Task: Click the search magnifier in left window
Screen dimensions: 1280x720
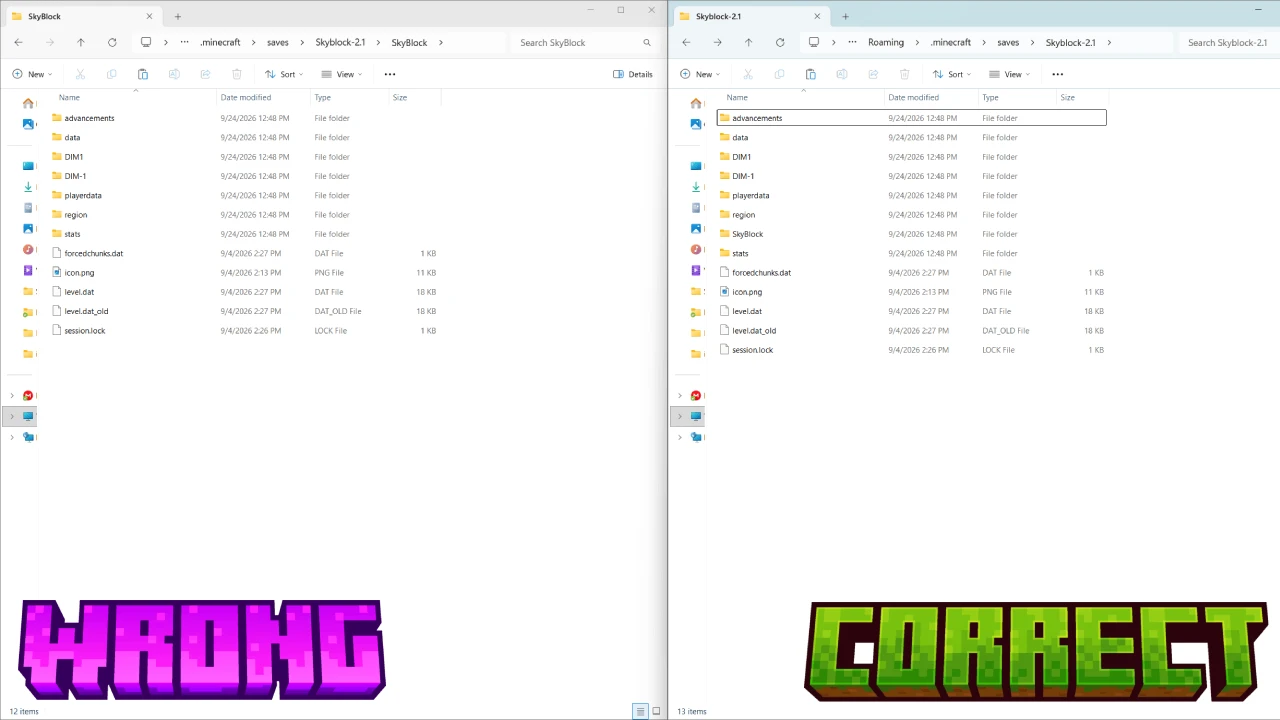Action: (647, 42)
